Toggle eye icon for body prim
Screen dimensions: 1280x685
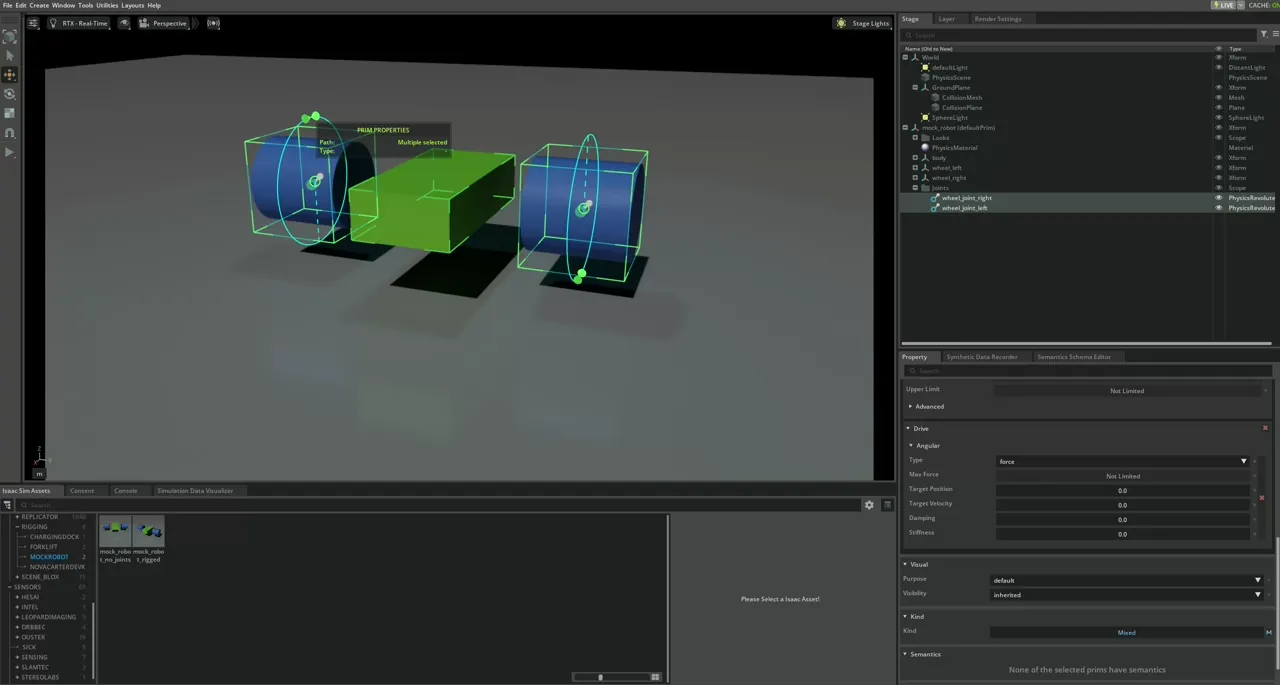point(1218,158)
